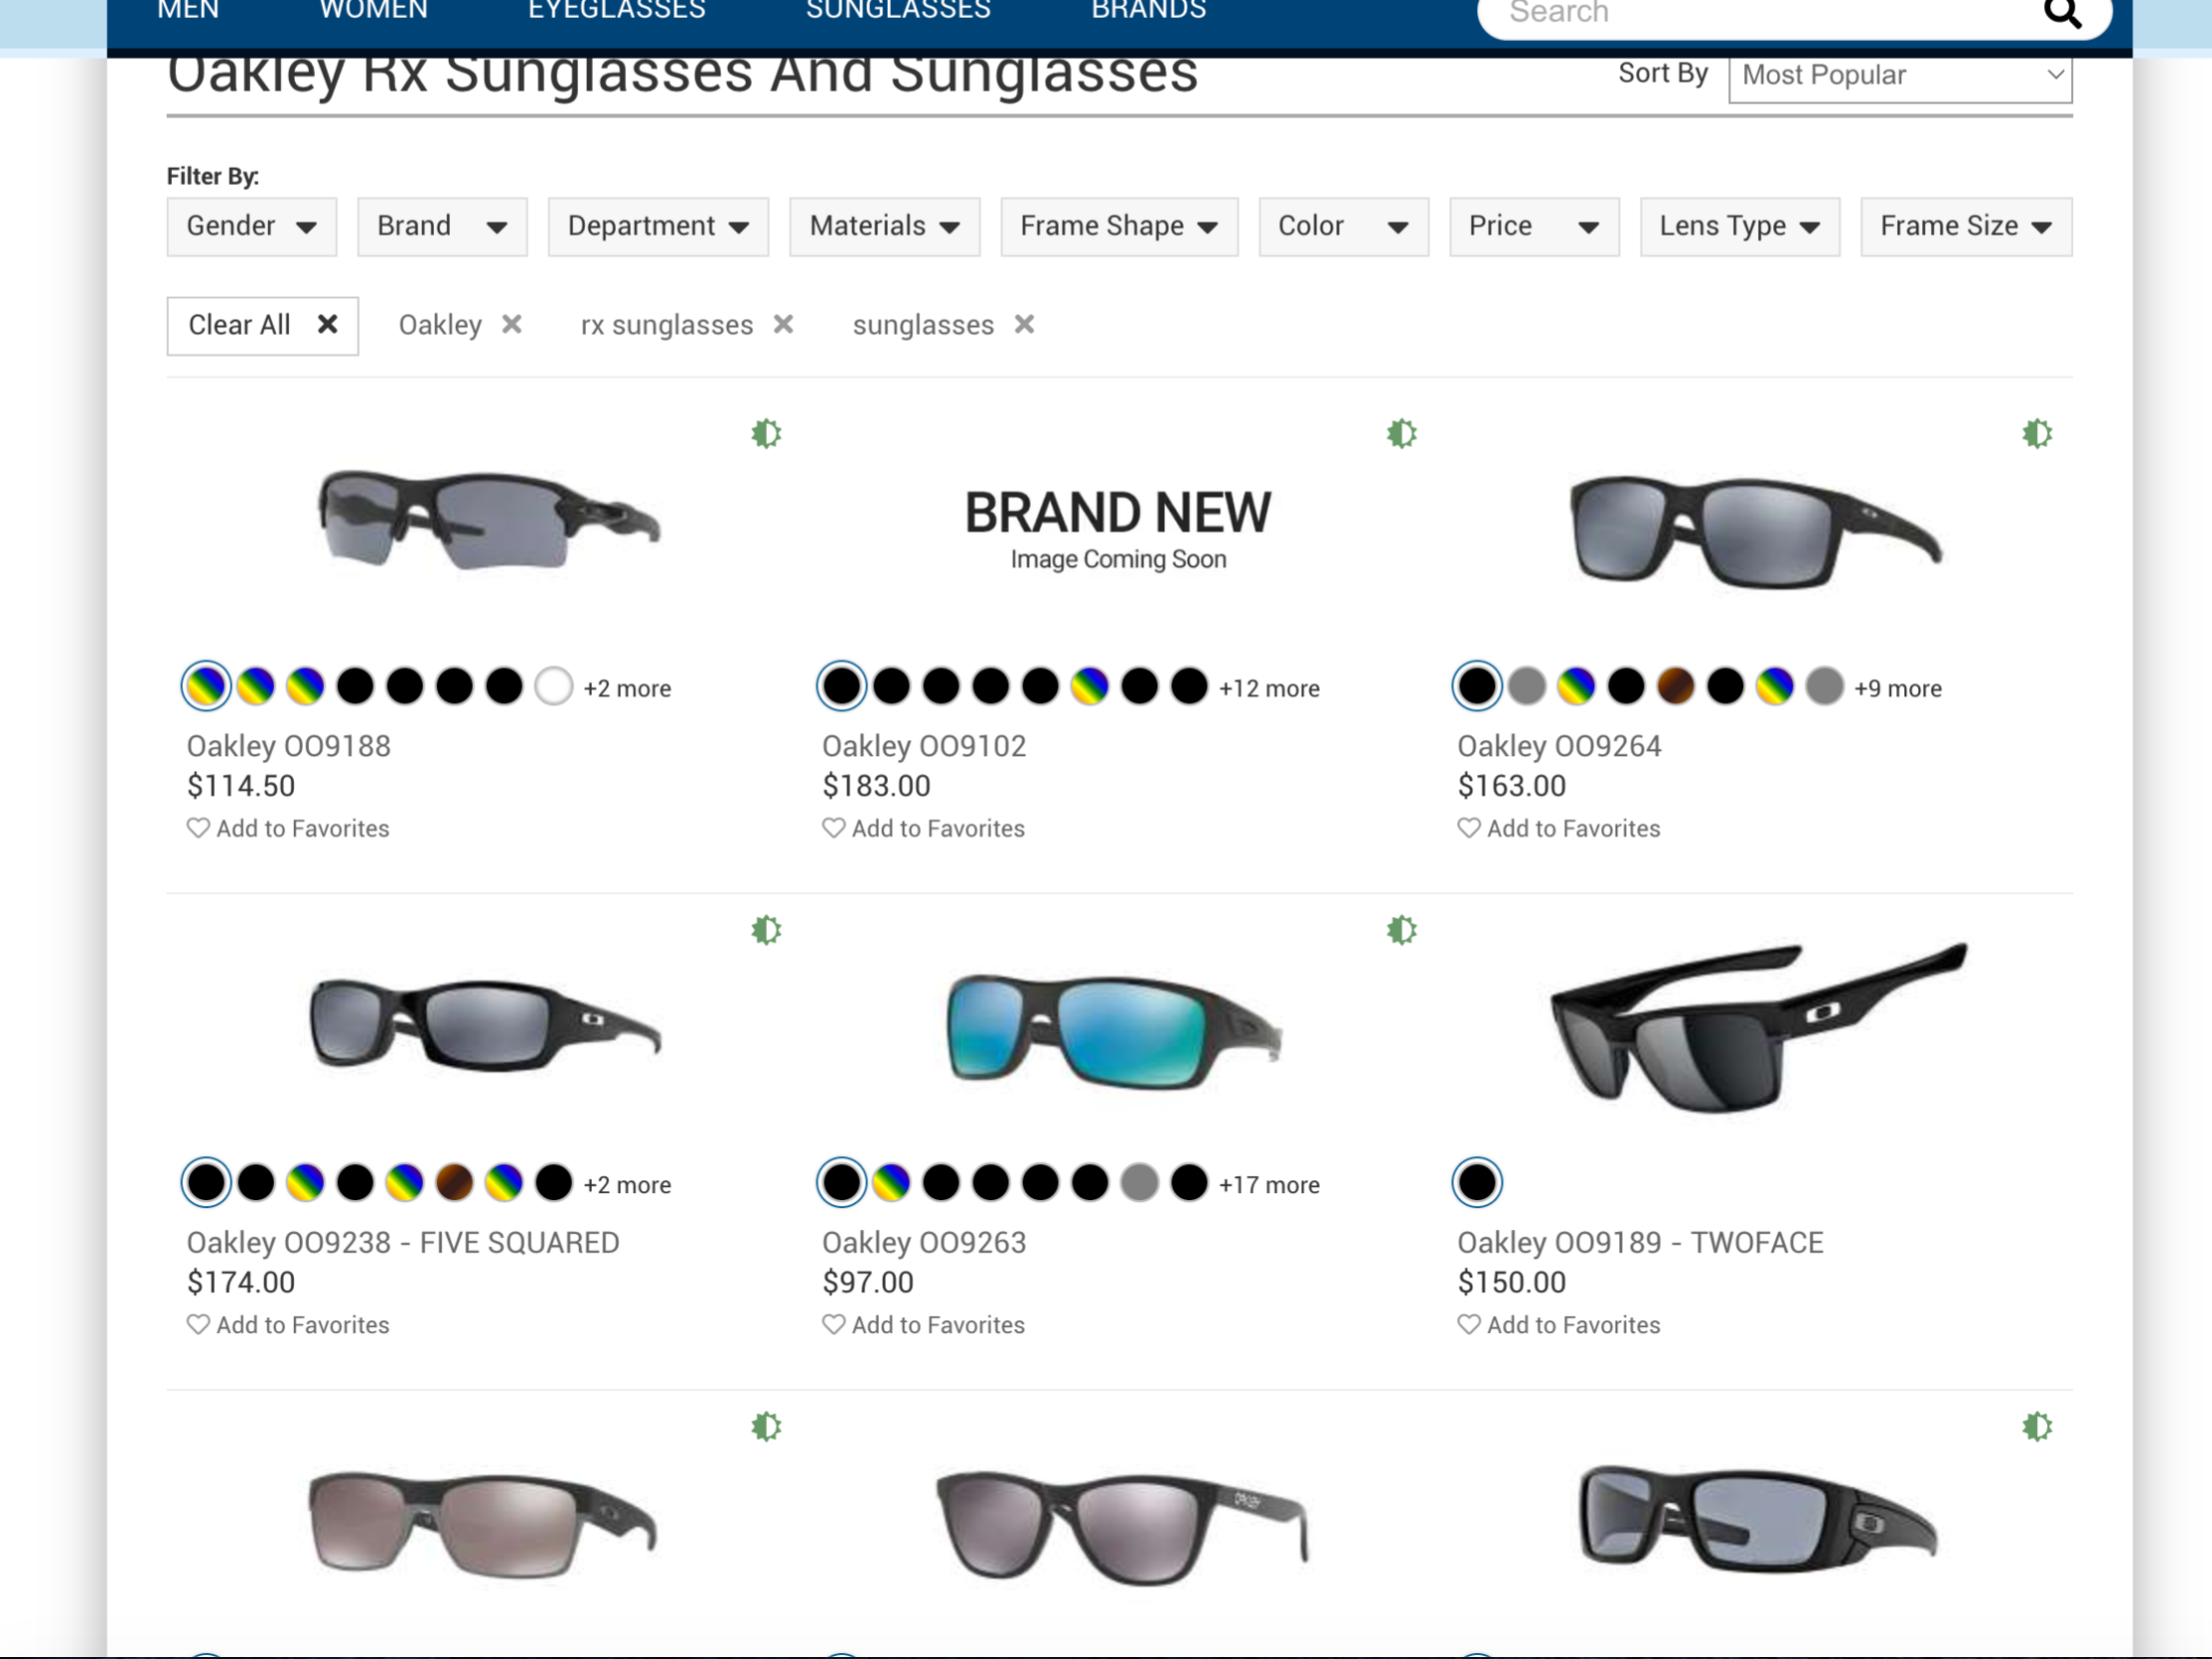Show +9 more colors for Oakley OO9264

click(1898, 688)
